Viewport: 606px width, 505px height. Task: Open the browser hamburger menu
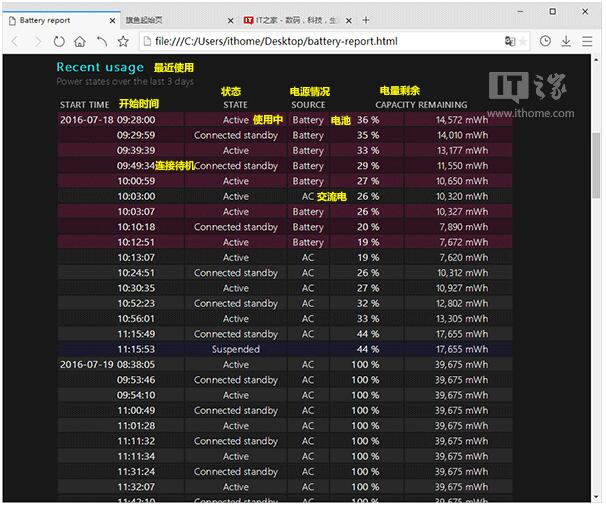(x=587, y=42)
